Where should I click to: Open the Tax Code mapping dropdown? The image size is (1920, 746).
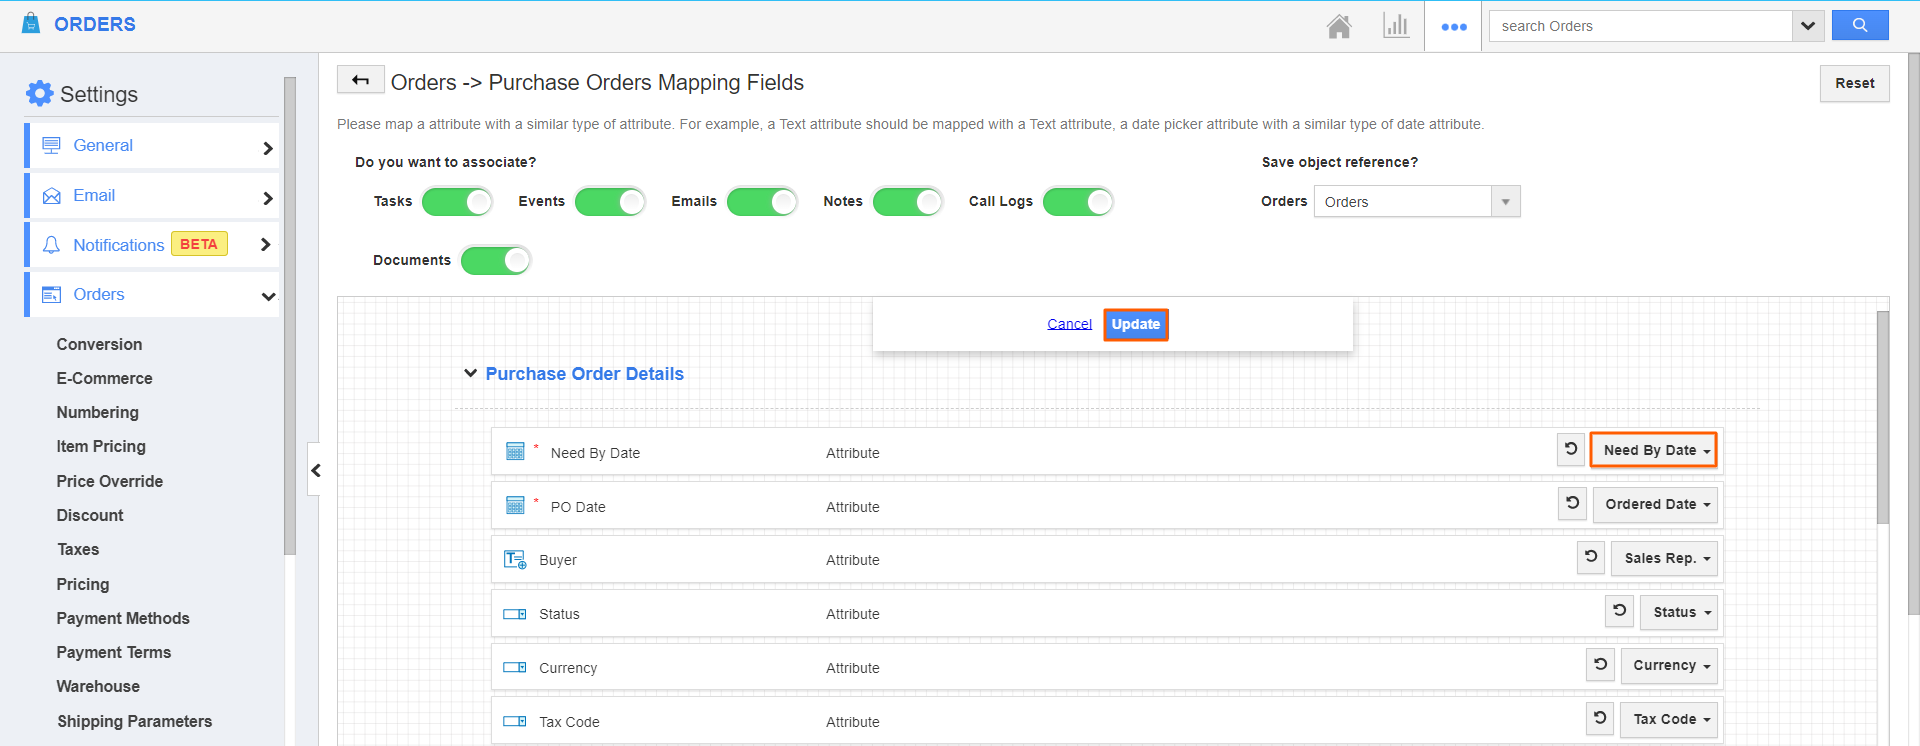coord(1670,719)
